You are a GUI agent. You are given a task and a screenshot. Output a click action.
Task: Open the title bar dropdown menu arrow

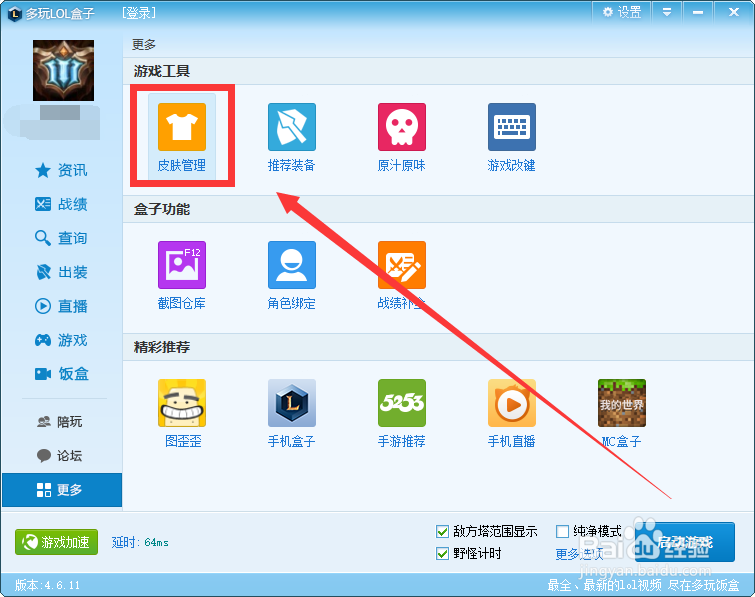667,13
